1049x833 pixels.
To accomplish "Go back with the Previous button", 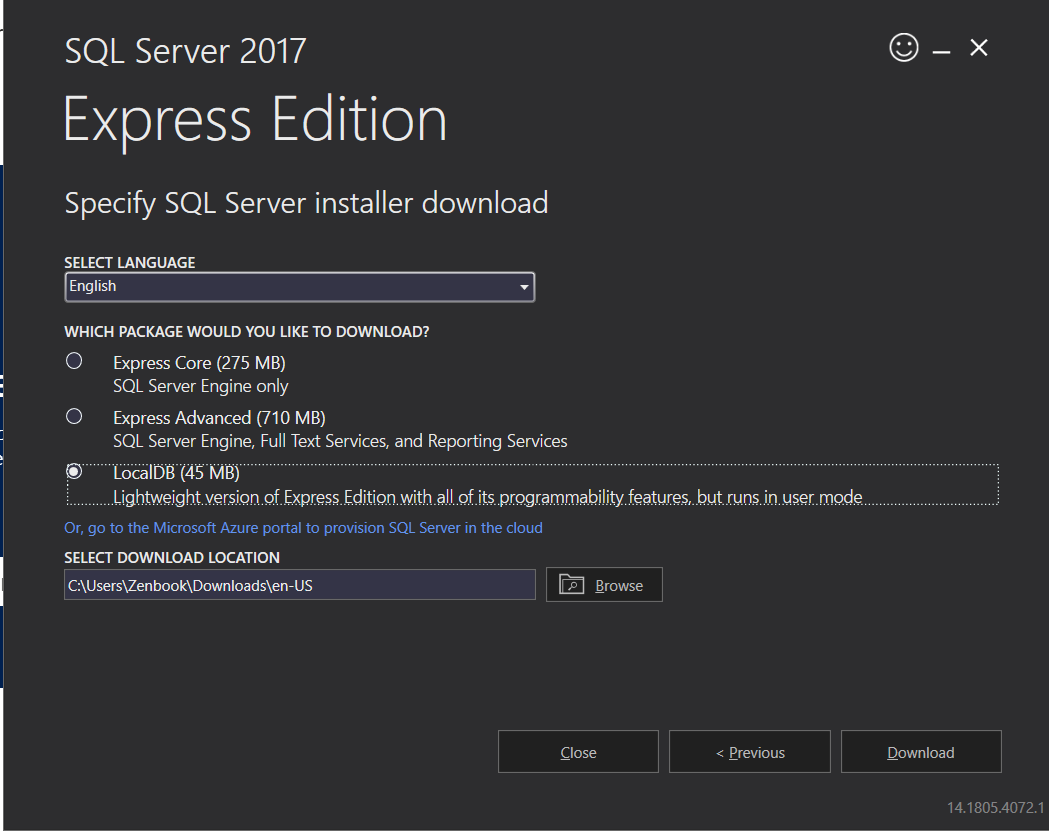I will tap(750, 751).
